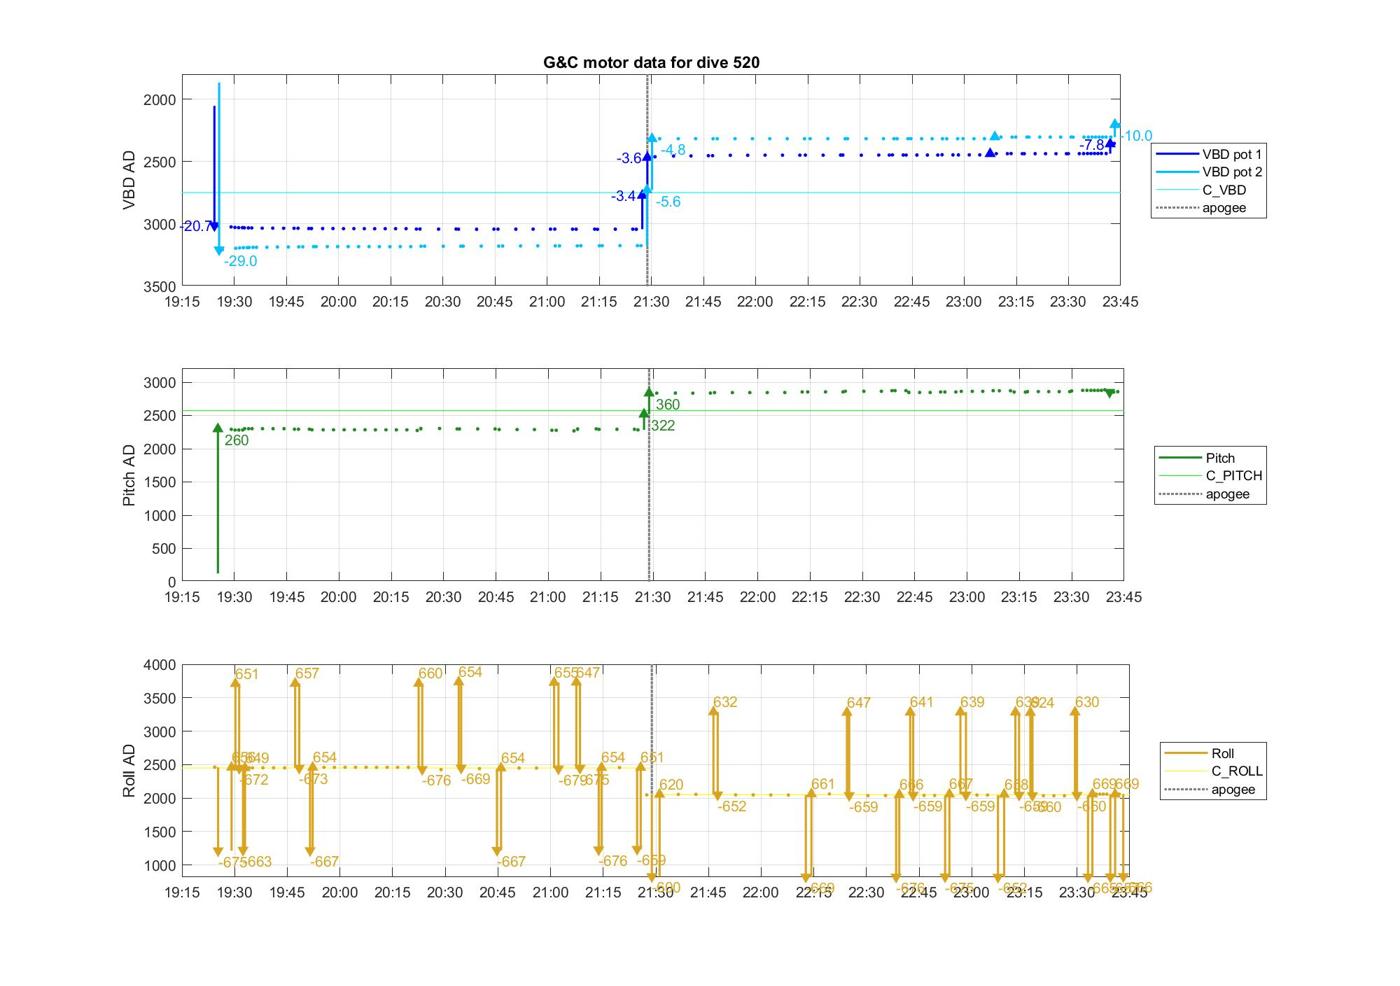Click the '641' roll data label

(x=921, y=703)
